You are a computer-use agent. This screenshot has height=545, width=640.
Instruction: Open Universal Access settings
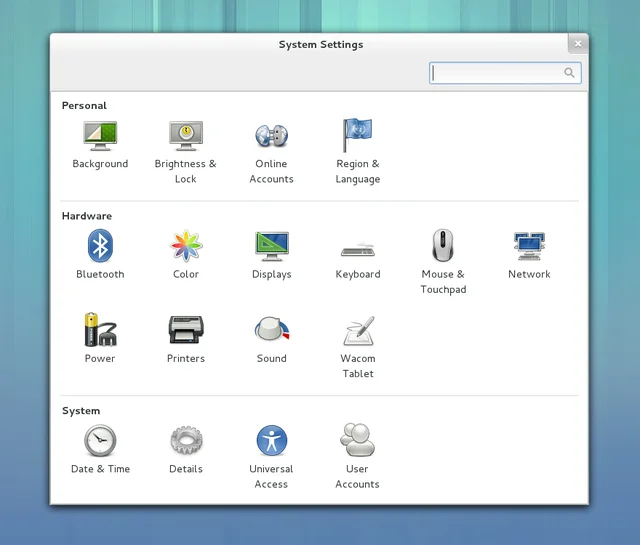pos(271,441)
